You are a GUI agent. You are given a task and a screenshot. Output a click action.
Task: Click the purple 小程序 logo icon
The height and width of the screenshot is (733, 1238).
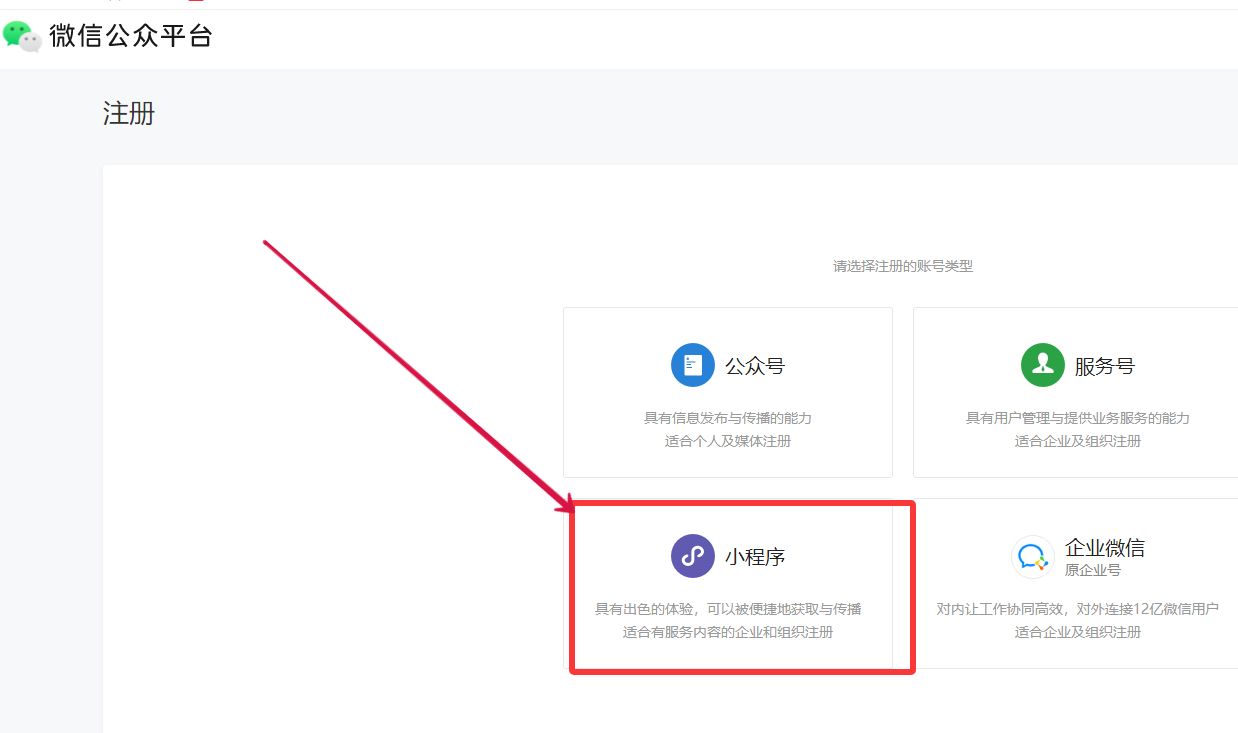(691, 556)
